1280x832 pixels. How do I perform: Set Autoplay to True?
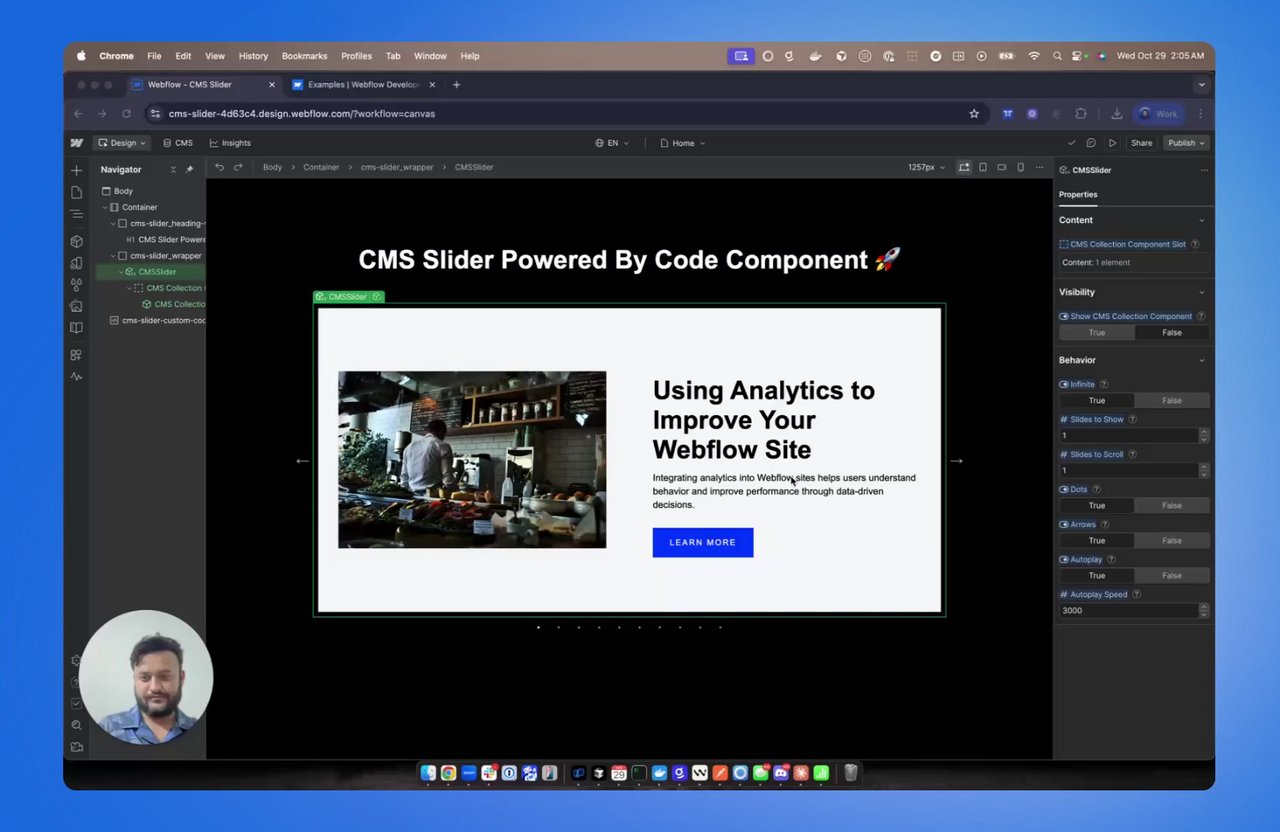[1097, 576]
